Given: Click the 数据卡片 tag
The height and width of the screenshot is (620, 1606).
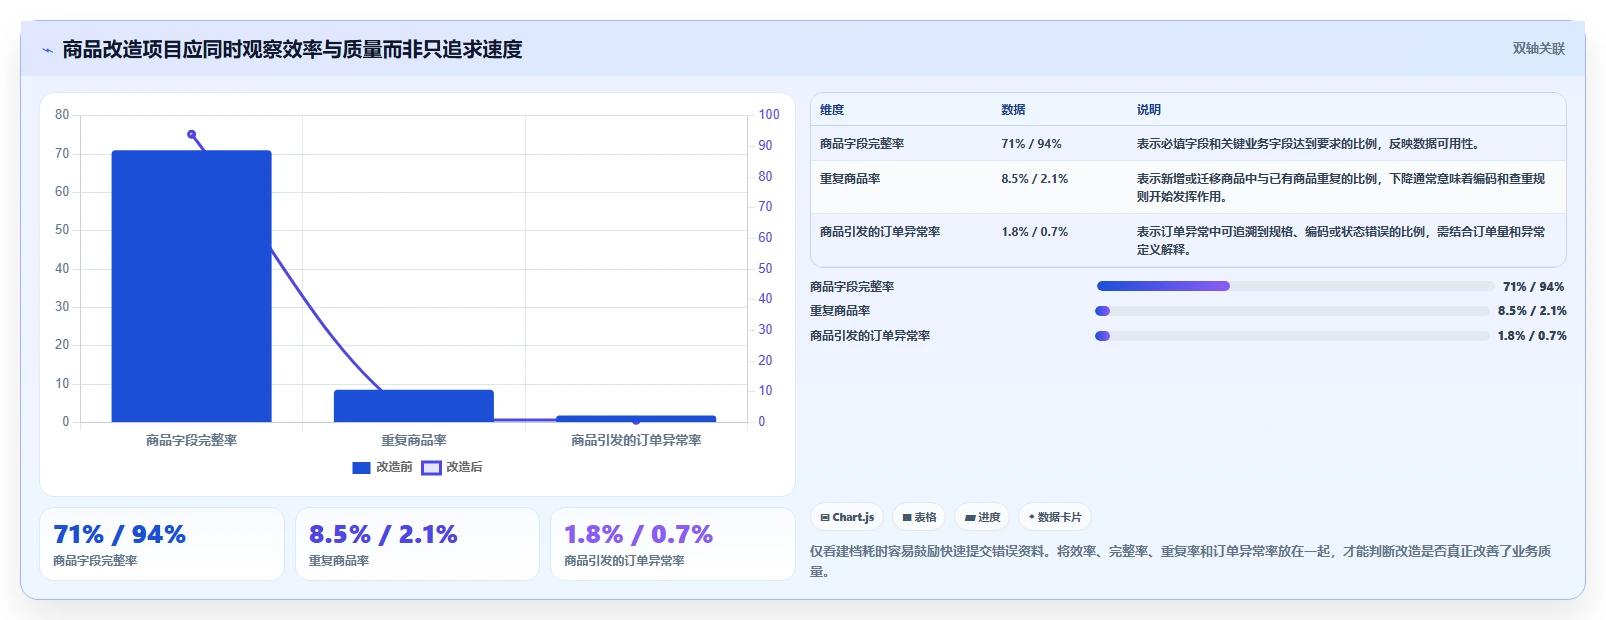Looking at the screenshot, I should (x=1055, y=517).
